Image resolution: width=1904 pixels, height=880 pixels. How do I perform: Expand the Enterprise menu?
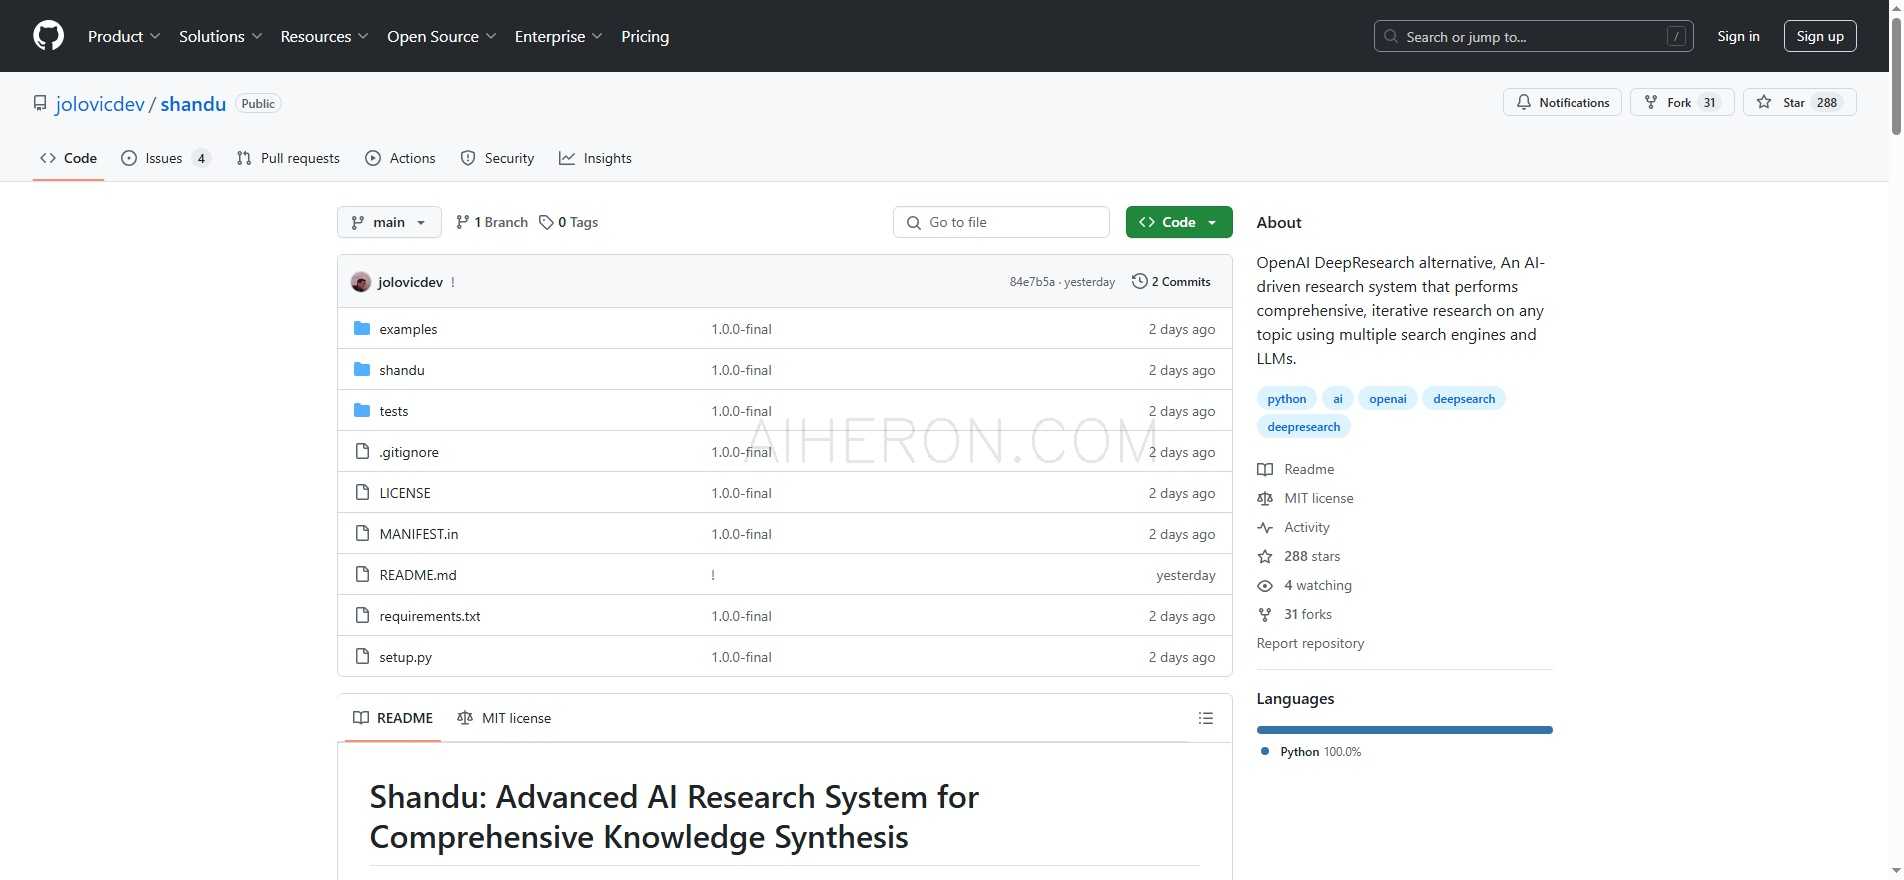click(558, 36)
